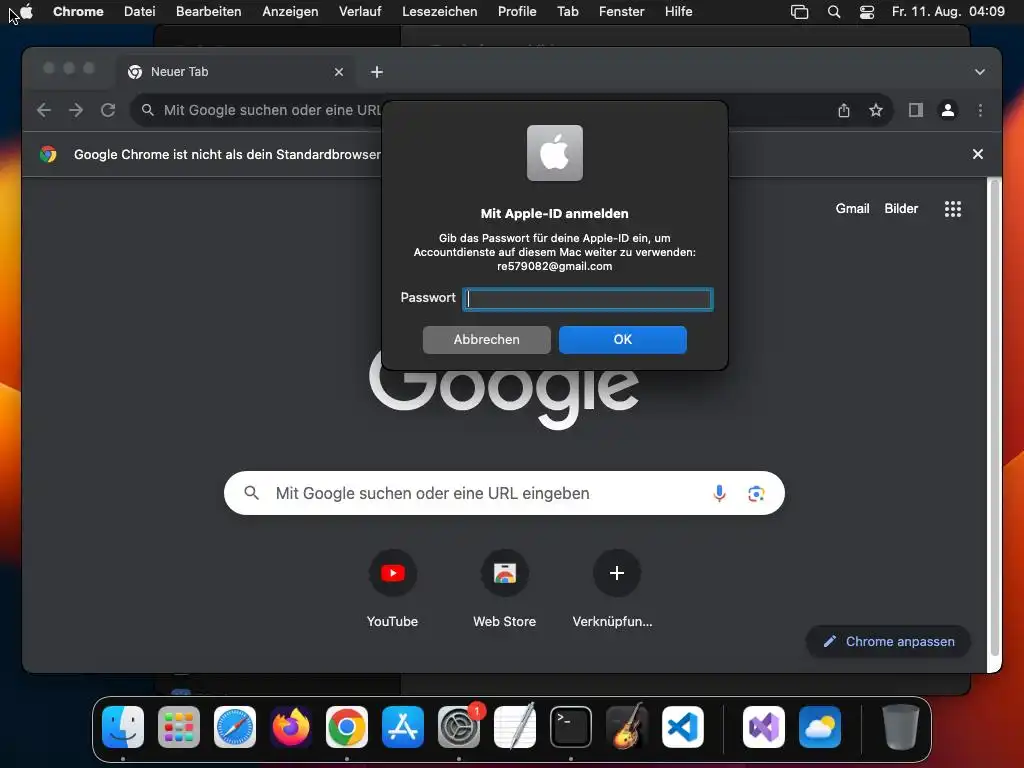Go back with the back arrow

pyautogui.click(x=44, y=110)
